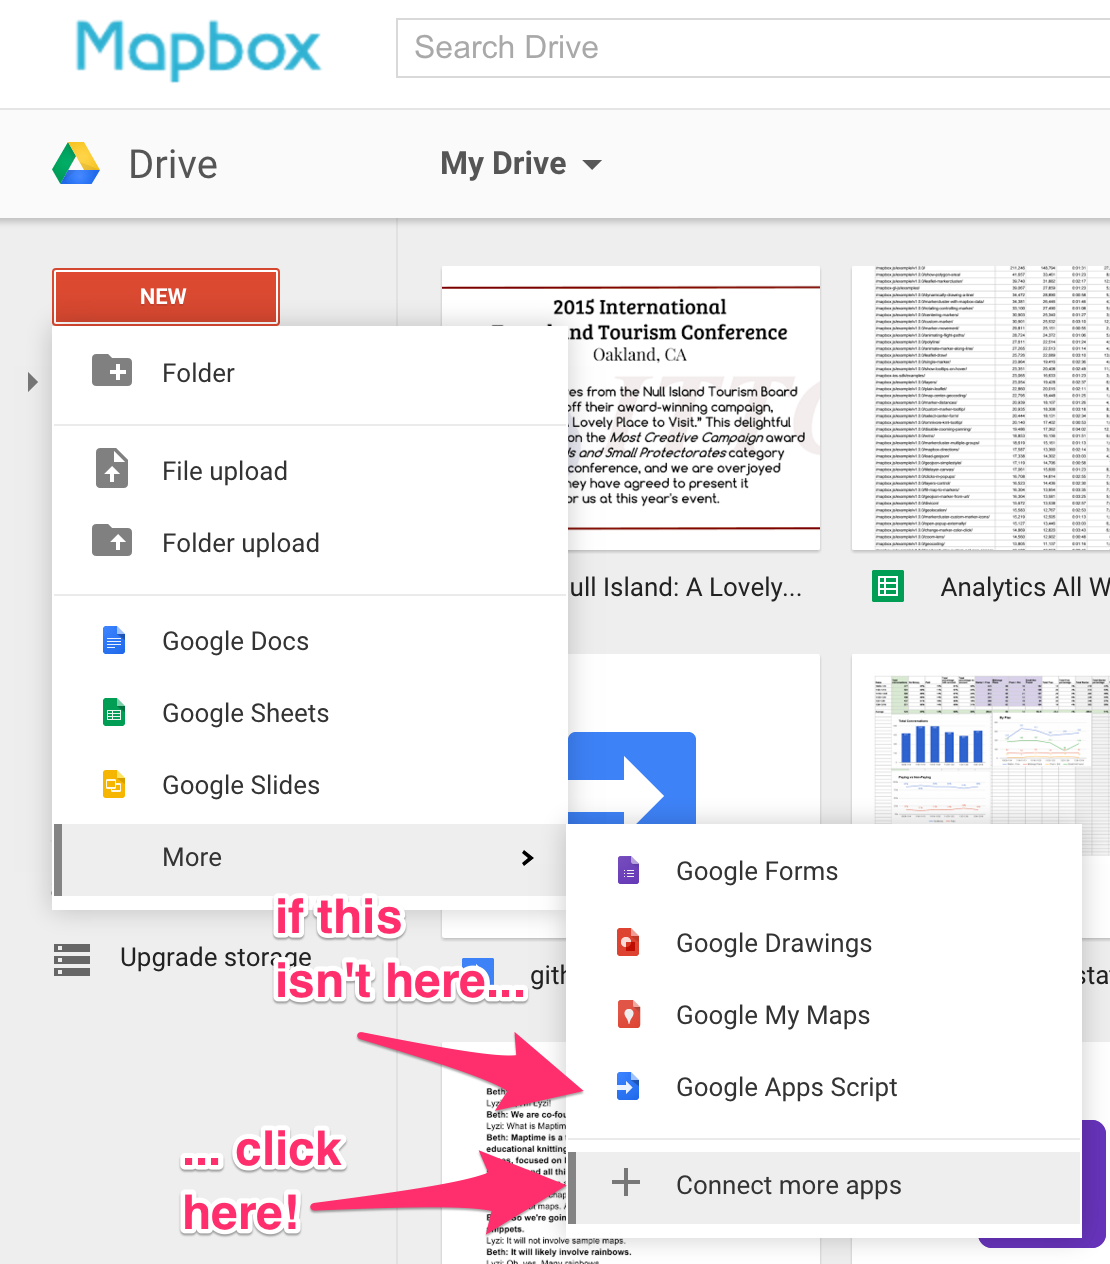Viewport: 1110px width, 1264px height.
Task: Click the red NEW button
Action: [165, 297]
